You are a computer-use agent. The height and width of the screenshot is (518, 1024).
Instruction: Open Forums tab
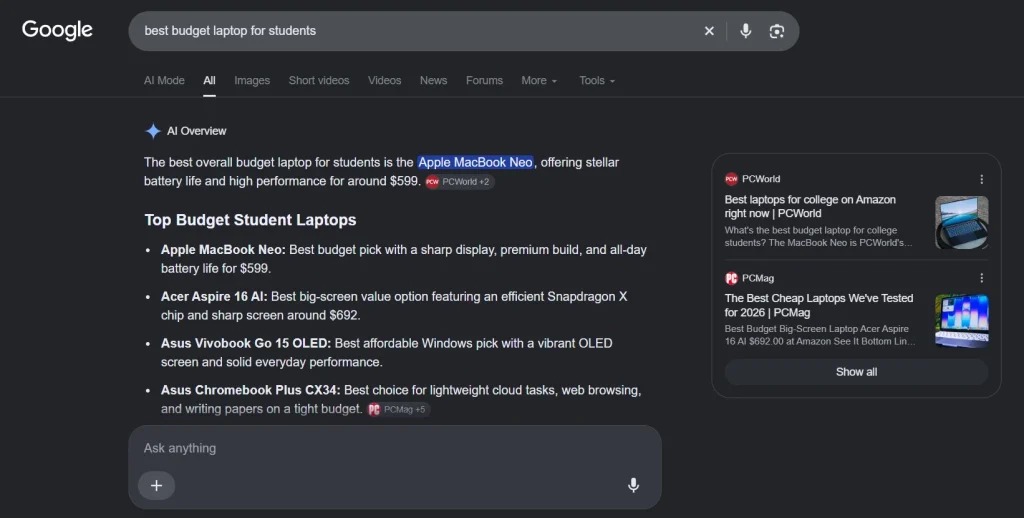pyautogui.click(x=484, y=80)
